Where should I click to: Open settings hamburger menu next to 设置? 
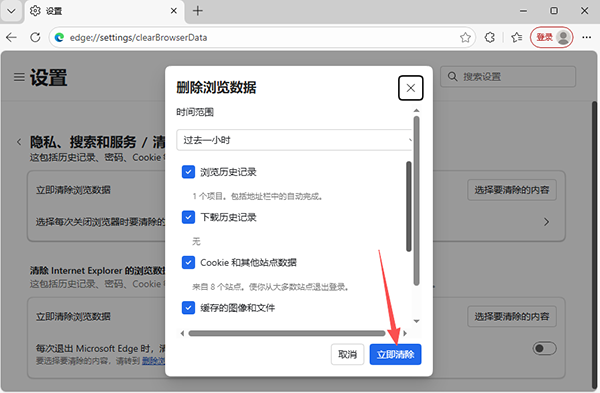tap(19, 77)
